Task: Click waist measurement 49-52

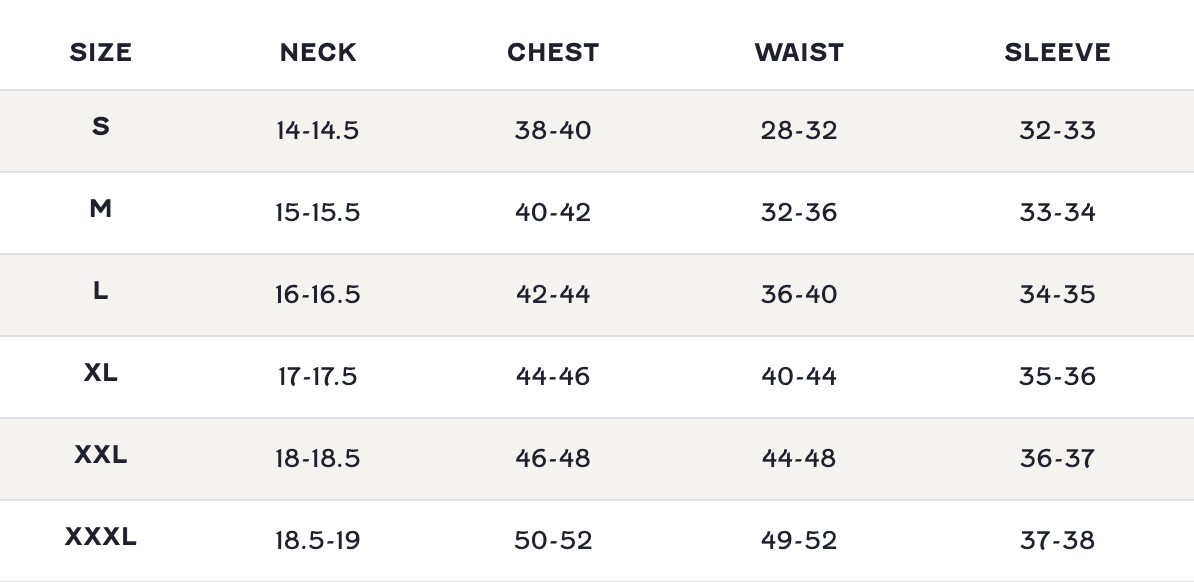Action: [x=799, y=540]
